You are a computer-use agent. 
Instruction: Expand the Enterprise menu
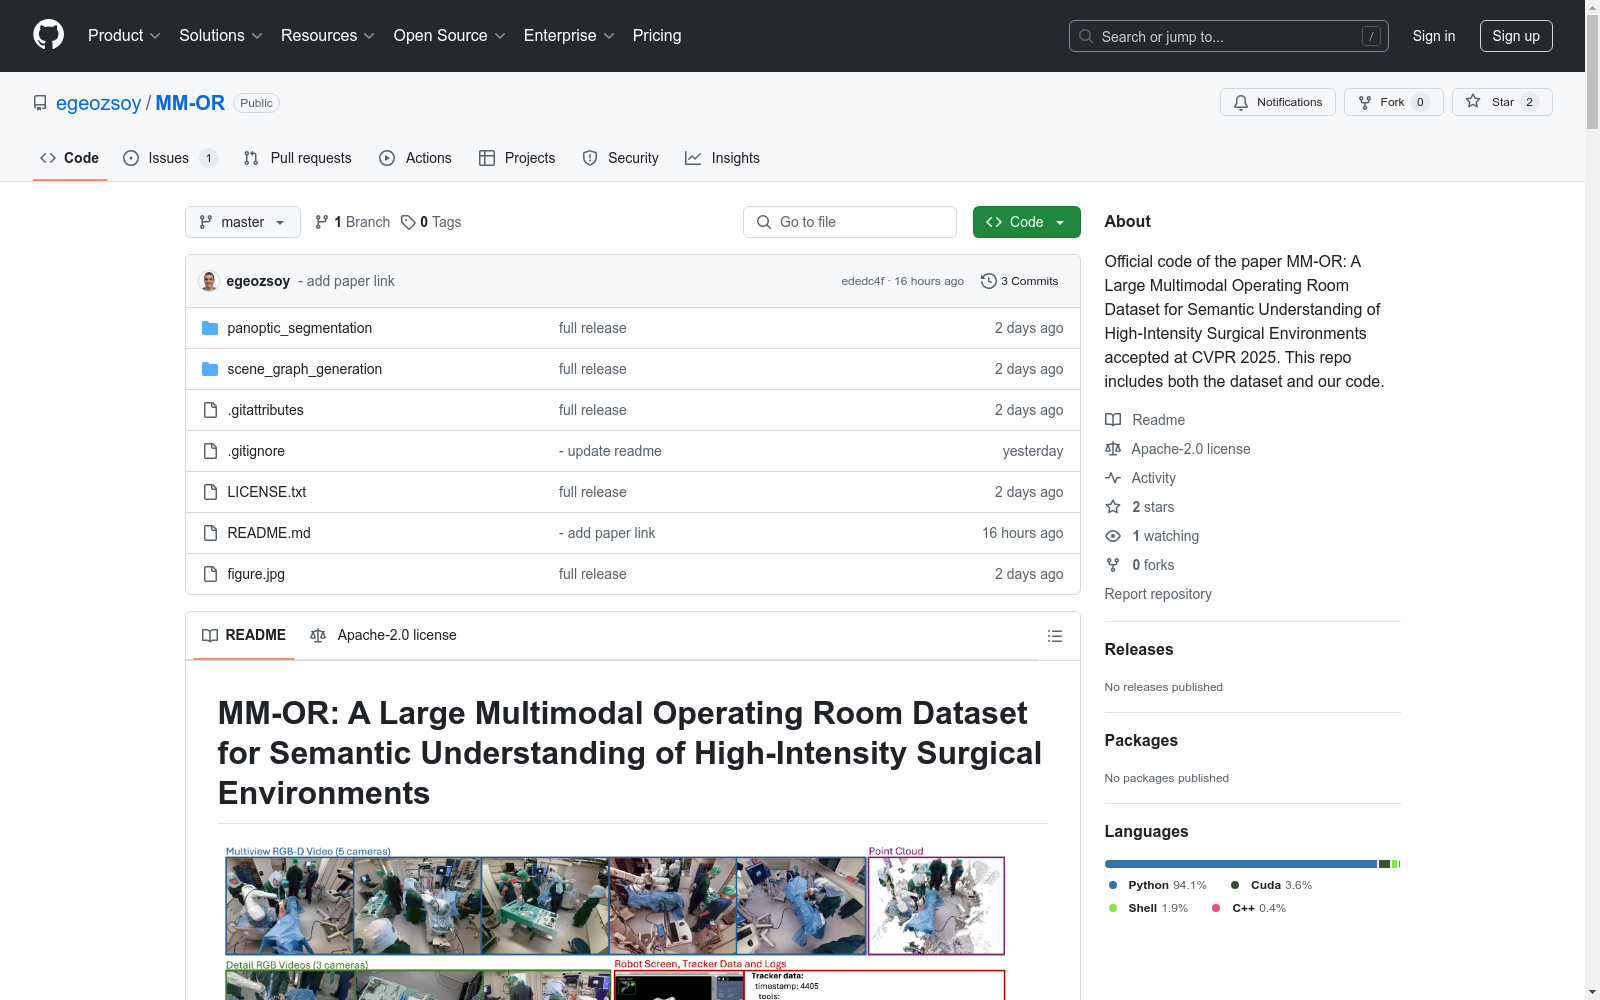[569, 36]
